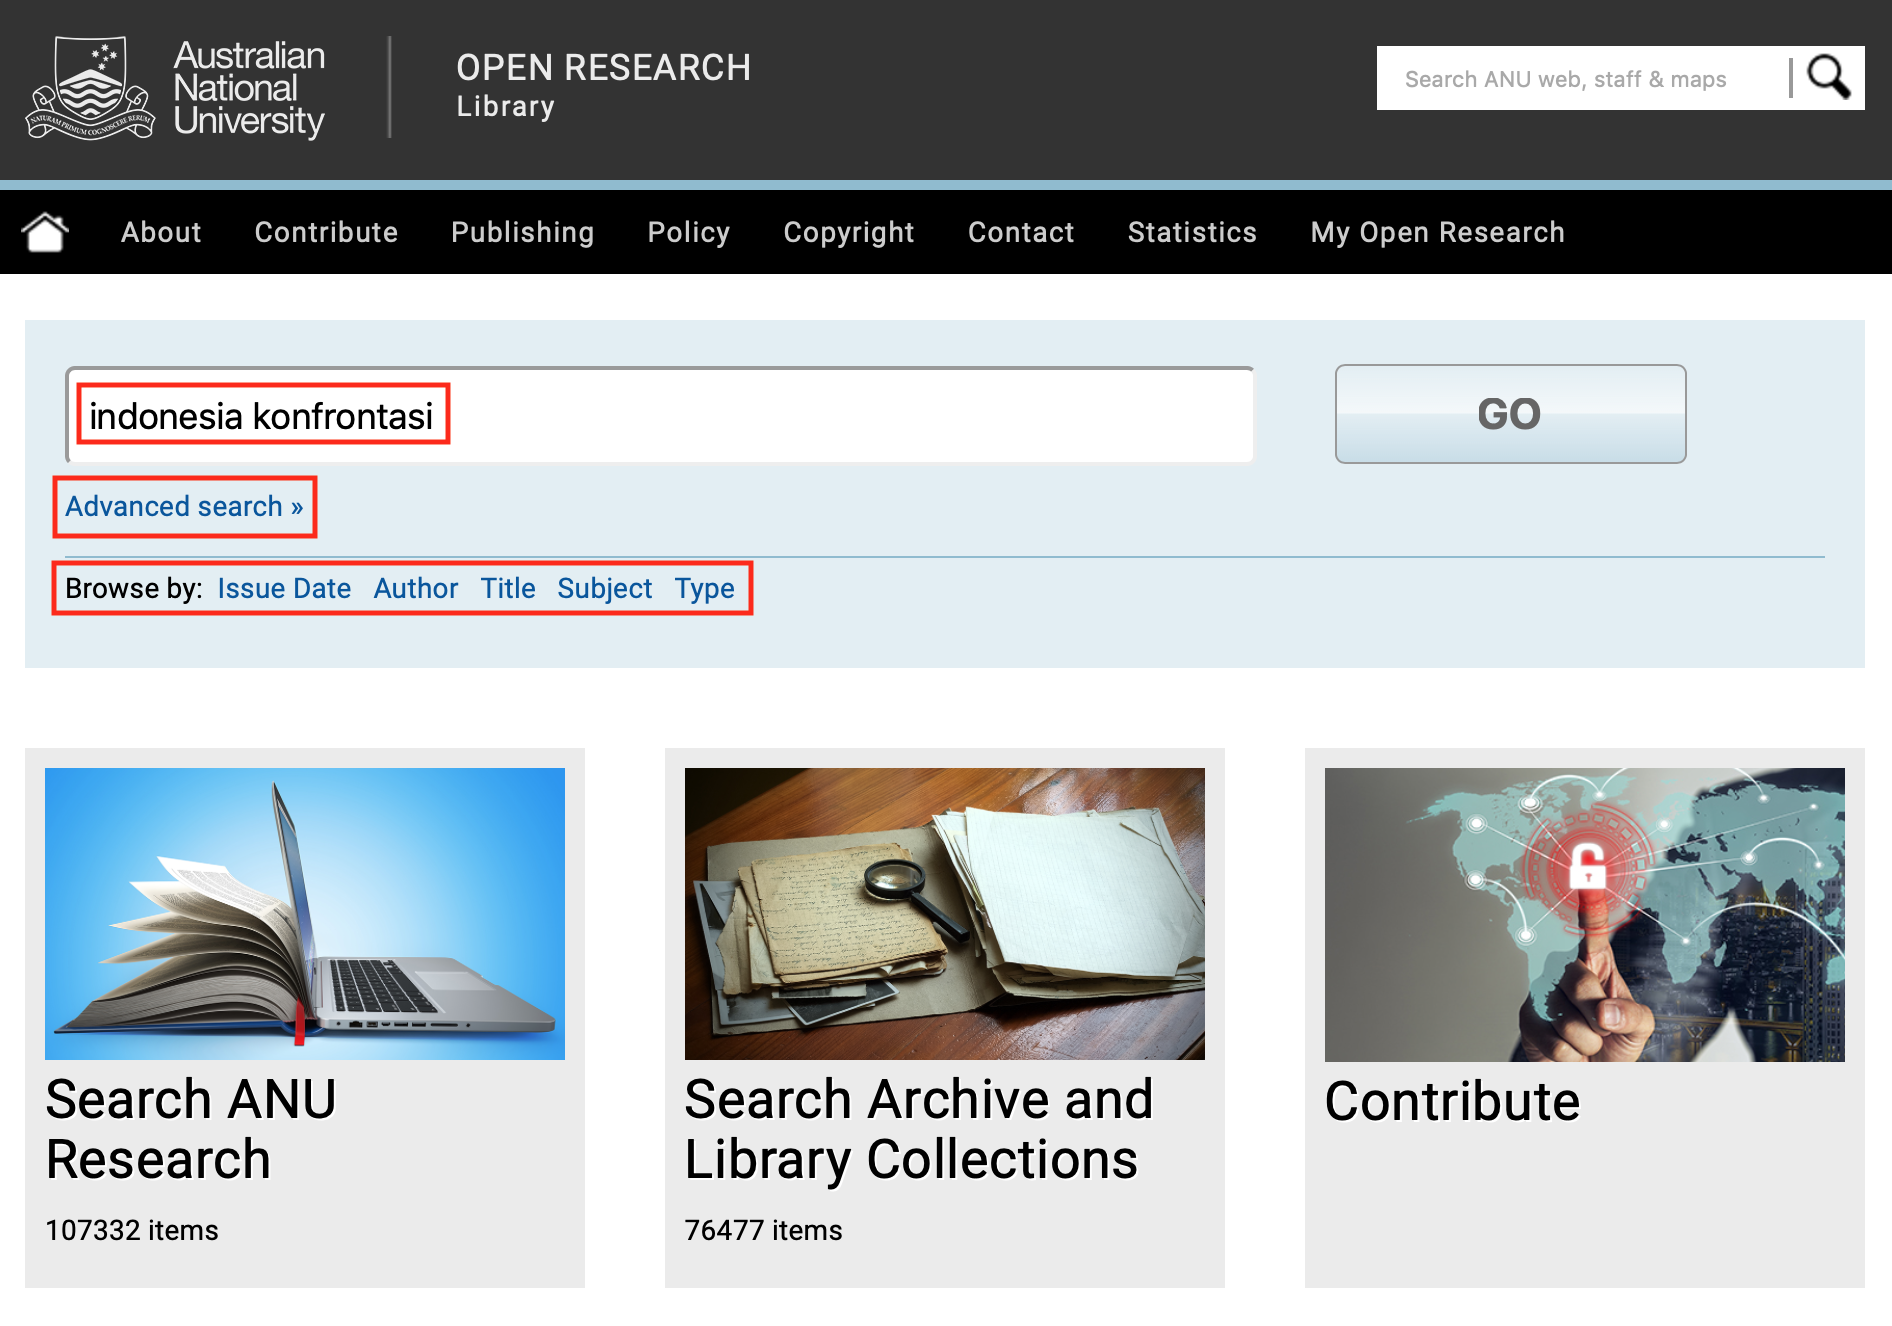Image resolution: width=1892 pixels, height=1326 pixels.
Task: Click the 76477 items count
Action: pyautogui.click(x=763, y=1230)
